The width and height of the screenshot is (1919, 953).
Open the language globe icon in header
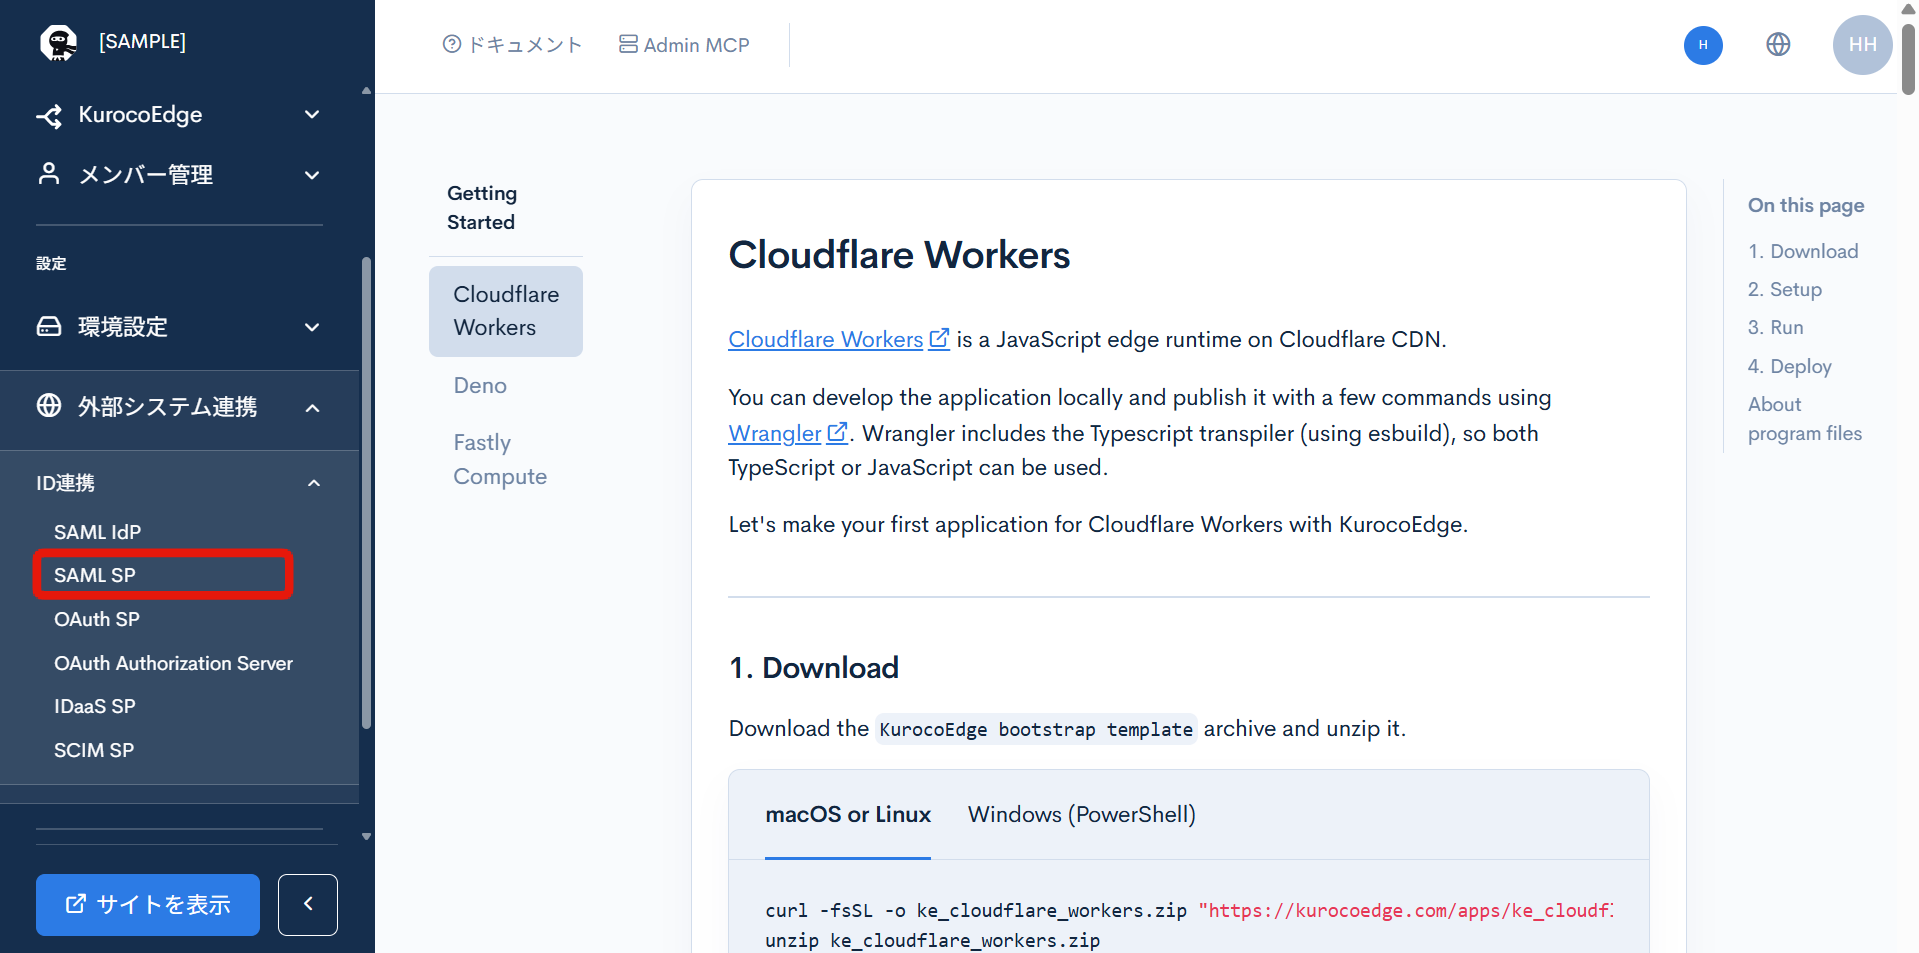[x=1778, y=44]
